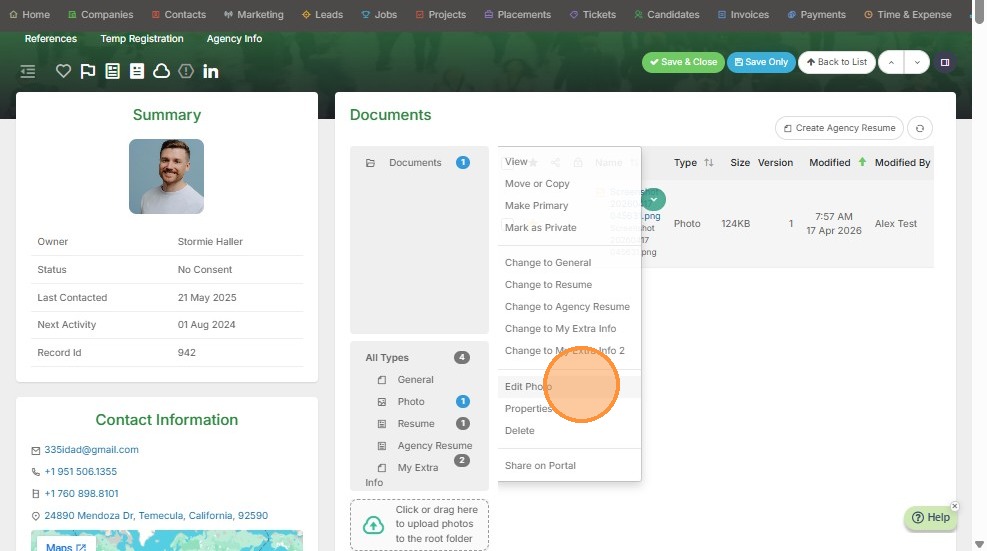Click the Temecula address link
The width and height of the screenshot is (987, 551).
156,516
